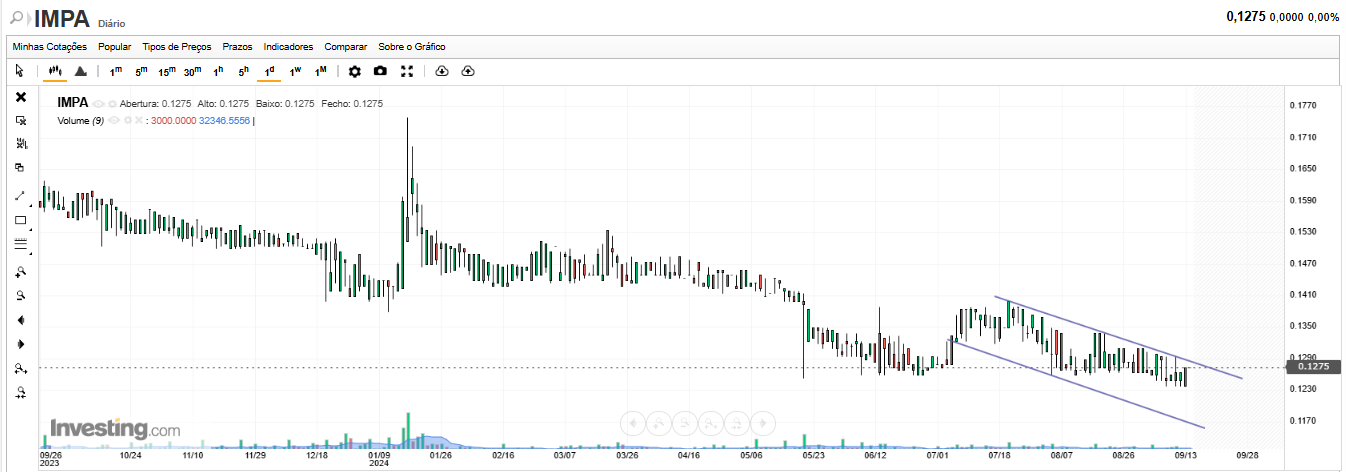Open Volume indicator settings gear
The height and width of the screenshot is (472, 1346).
click(127, 121)
